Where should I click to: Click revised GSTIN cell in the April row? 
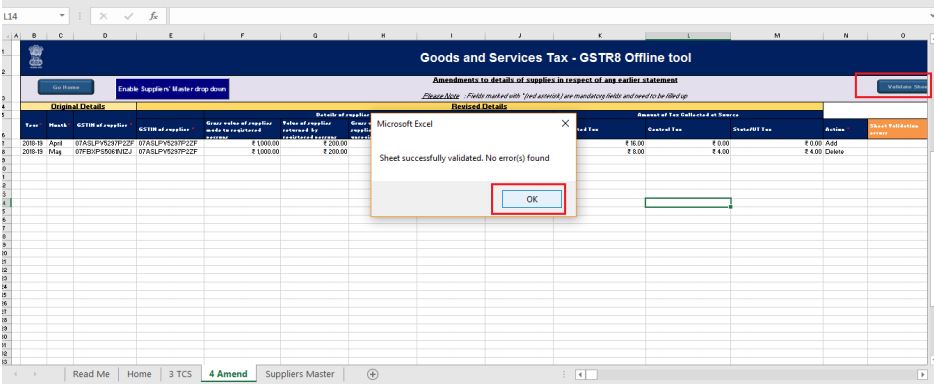[170, 143]
